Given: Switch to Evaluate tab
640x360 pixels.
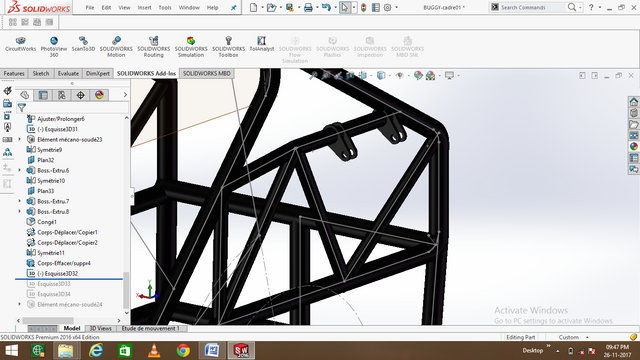Looking at the screenshot, I should tap(68, 73).
